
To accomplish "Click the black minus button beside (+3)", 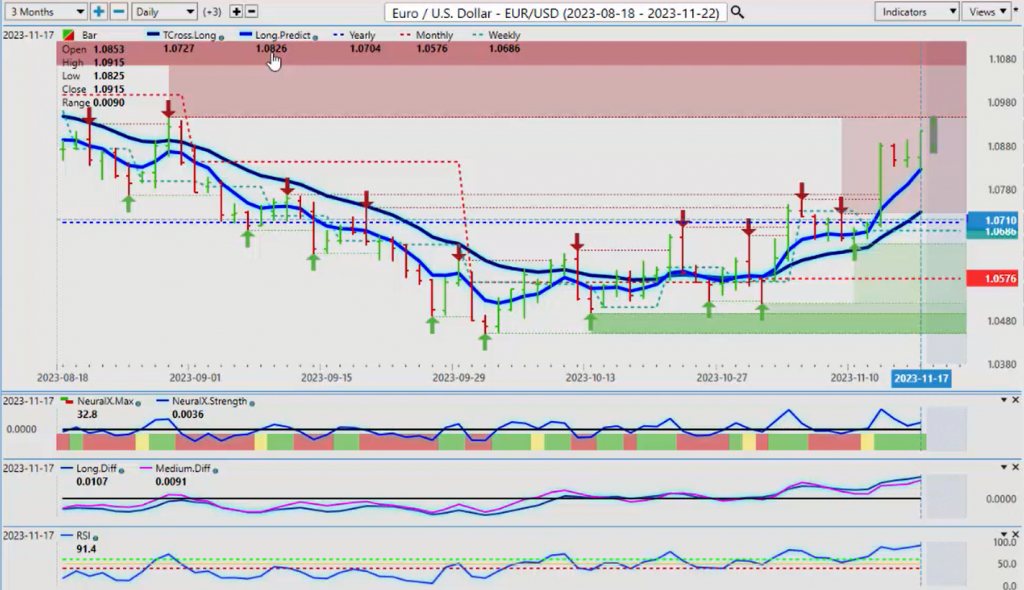I will tap(251, 11).
